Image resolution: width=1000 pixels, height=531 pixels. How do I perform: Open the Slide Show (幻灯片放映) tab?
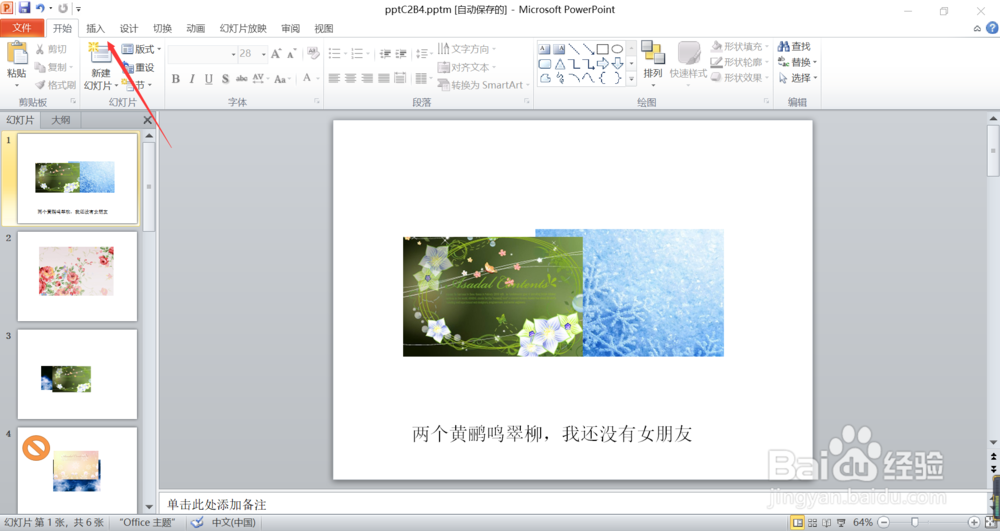pos(243,28)
